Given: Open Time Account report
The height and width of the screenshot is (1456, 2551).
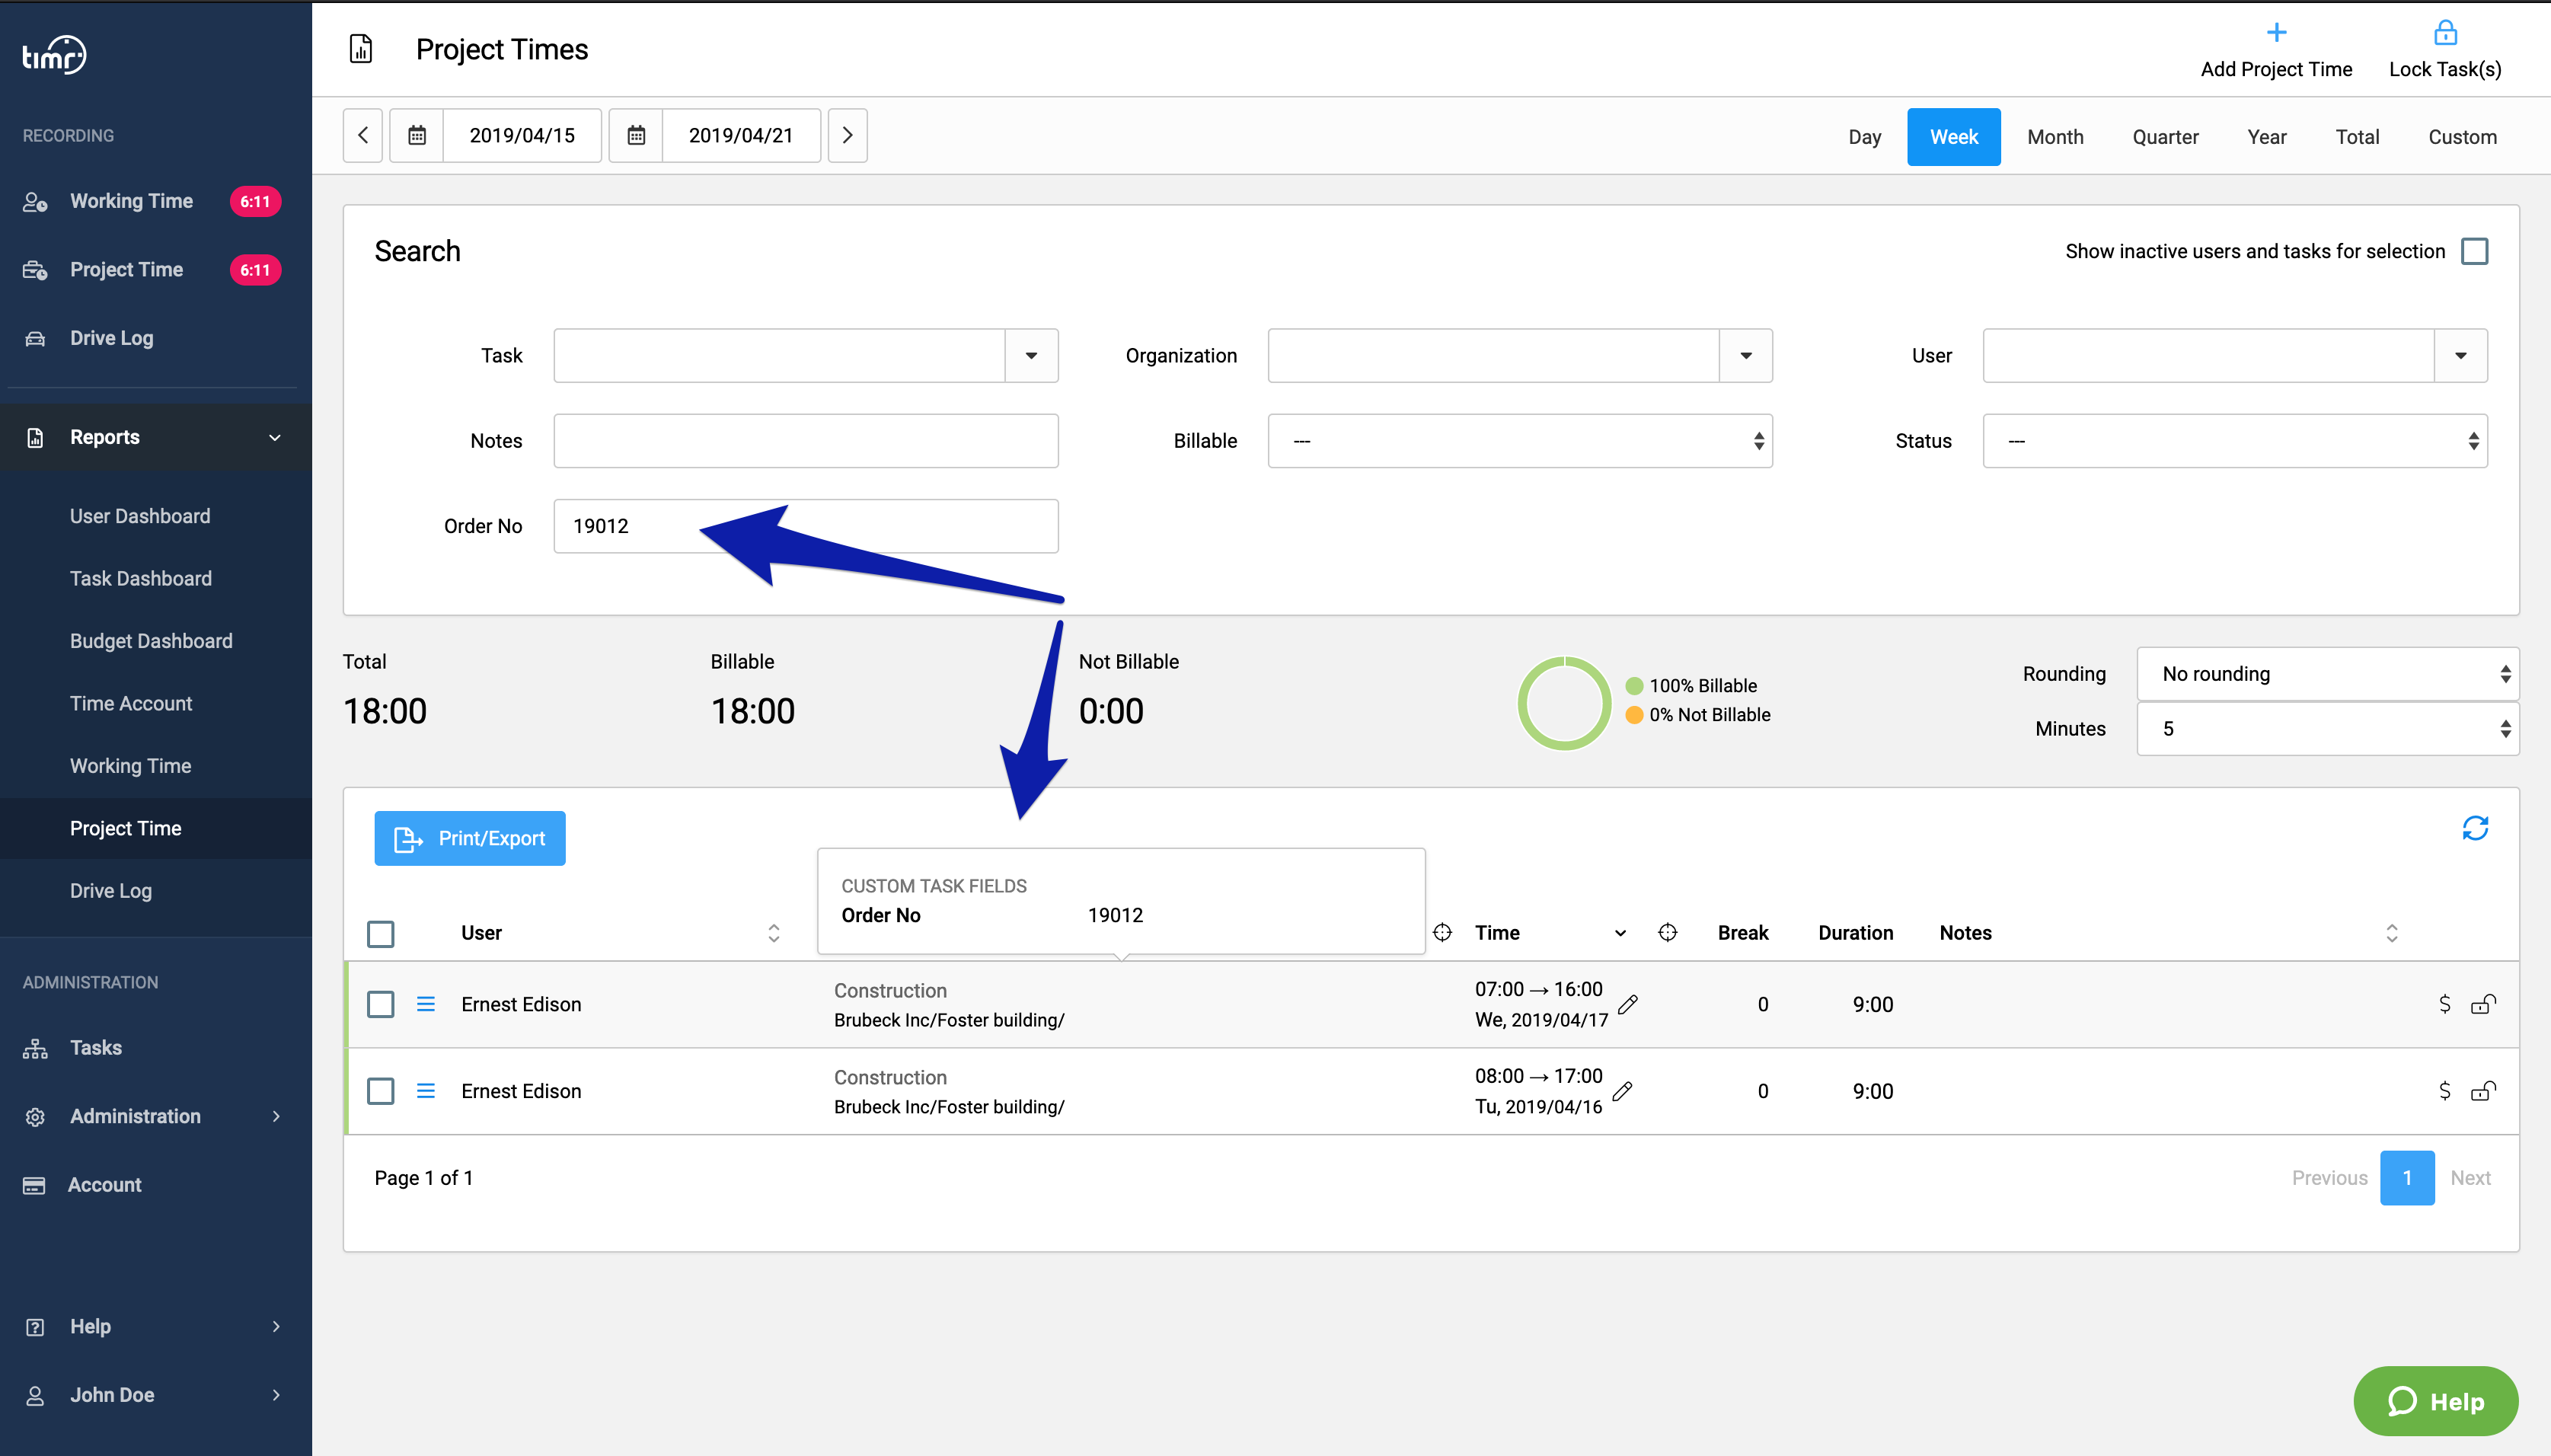Looking at the screenshot, I should 131,704.
